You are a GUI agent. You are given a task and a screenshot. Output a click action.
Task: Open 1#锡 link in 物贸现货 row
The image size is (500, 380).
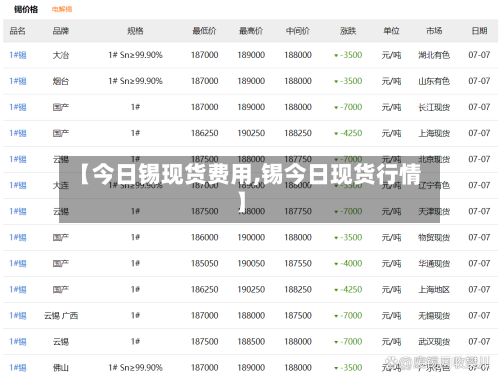[x=18, y=237]
